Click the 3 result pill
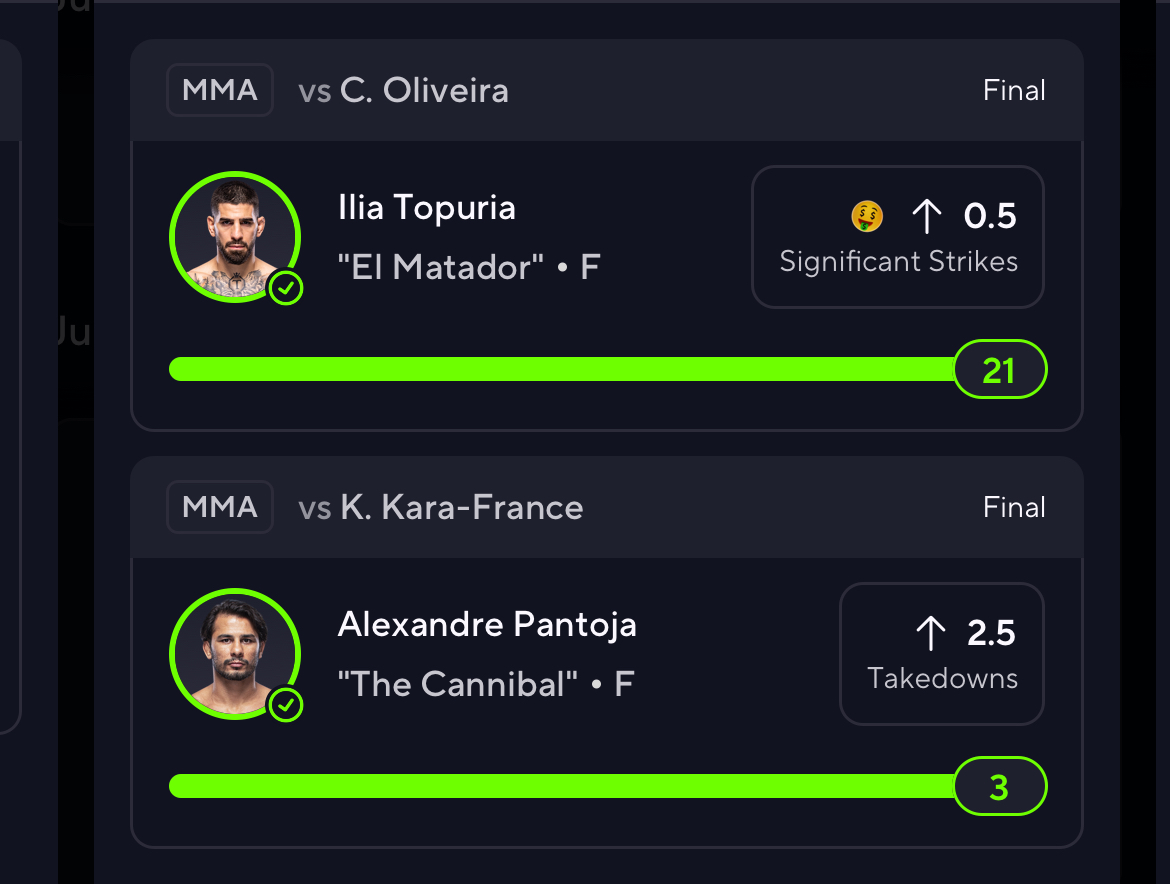 (1001, 786)
